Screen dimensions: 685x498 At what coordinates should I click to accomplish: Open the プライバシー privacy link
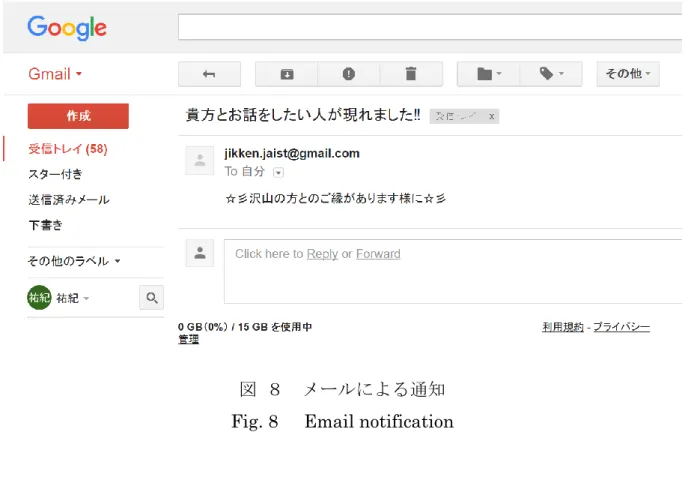pyautogui.click(x=621, y=327)
